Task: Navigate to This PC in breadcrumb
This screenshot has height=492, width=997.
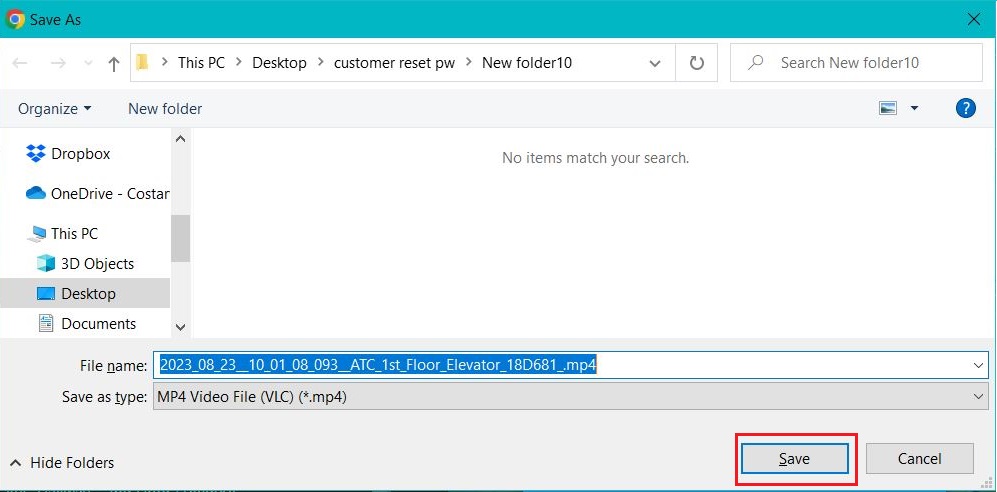Action: [201, 63]
